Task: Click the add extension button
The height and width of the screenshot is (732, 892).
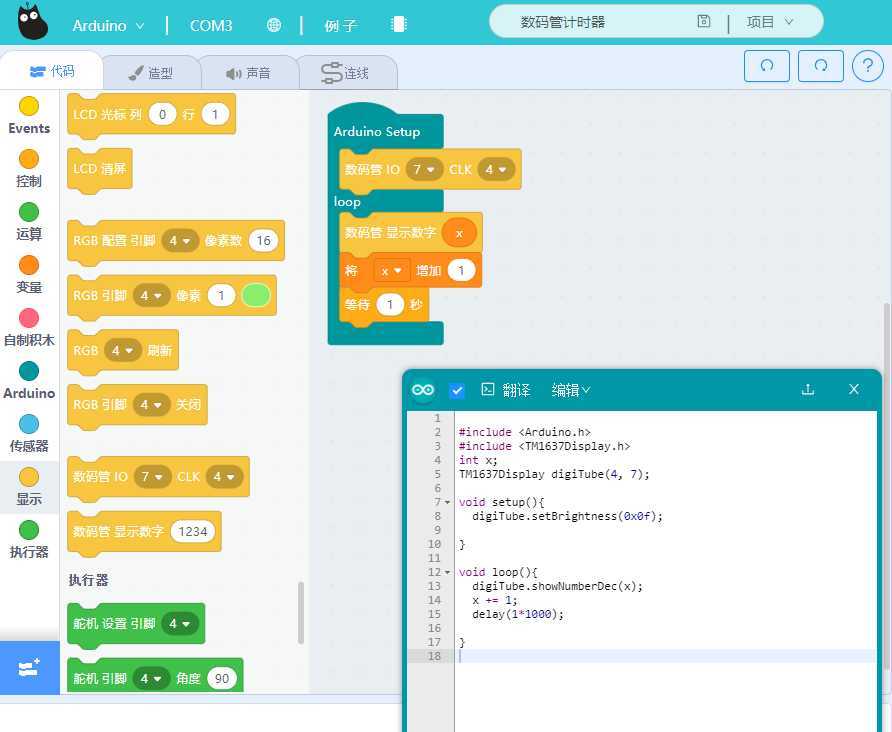Action: tap(30, 668)
